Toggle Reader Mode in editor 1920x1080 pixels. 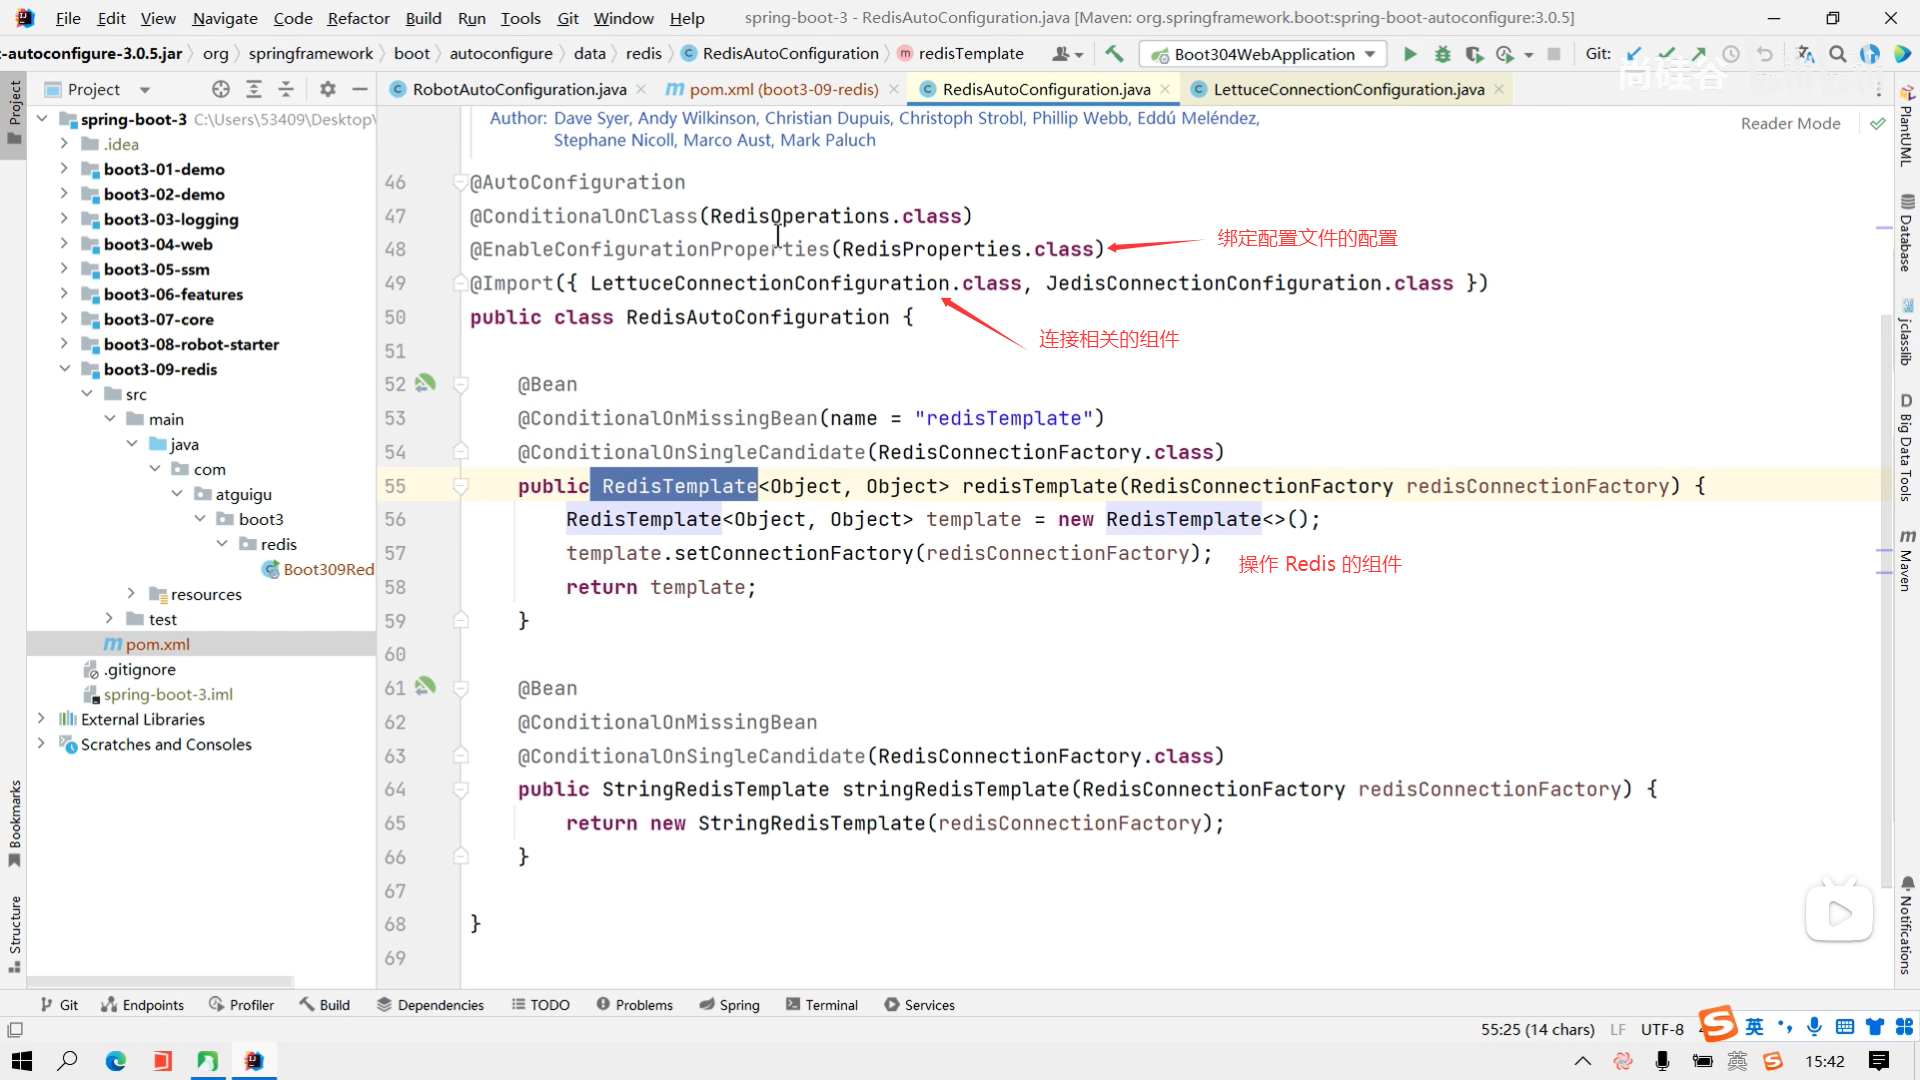click(1790, 123)
